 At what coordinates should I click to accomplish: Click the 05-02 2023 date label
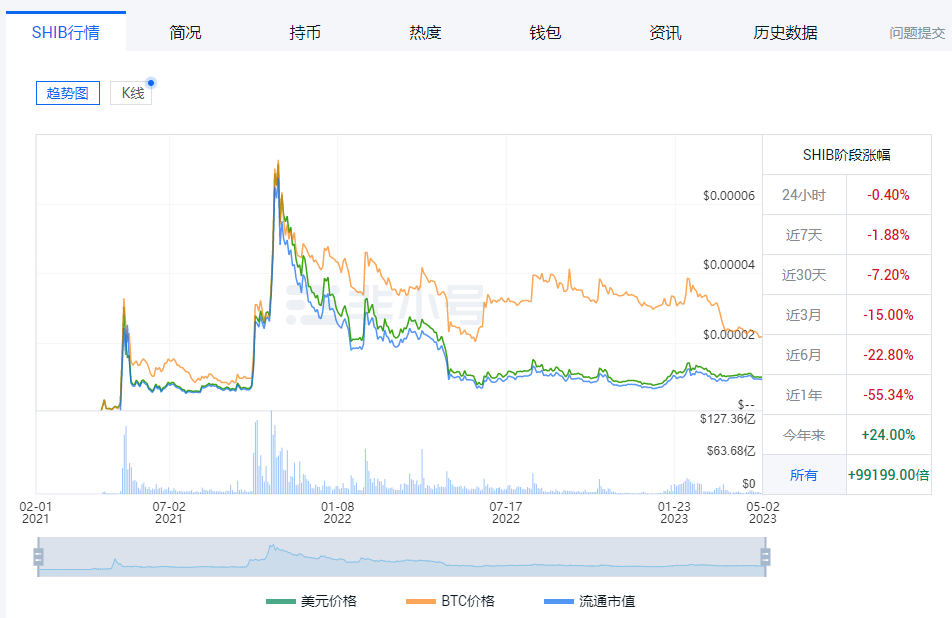[763, 512]
